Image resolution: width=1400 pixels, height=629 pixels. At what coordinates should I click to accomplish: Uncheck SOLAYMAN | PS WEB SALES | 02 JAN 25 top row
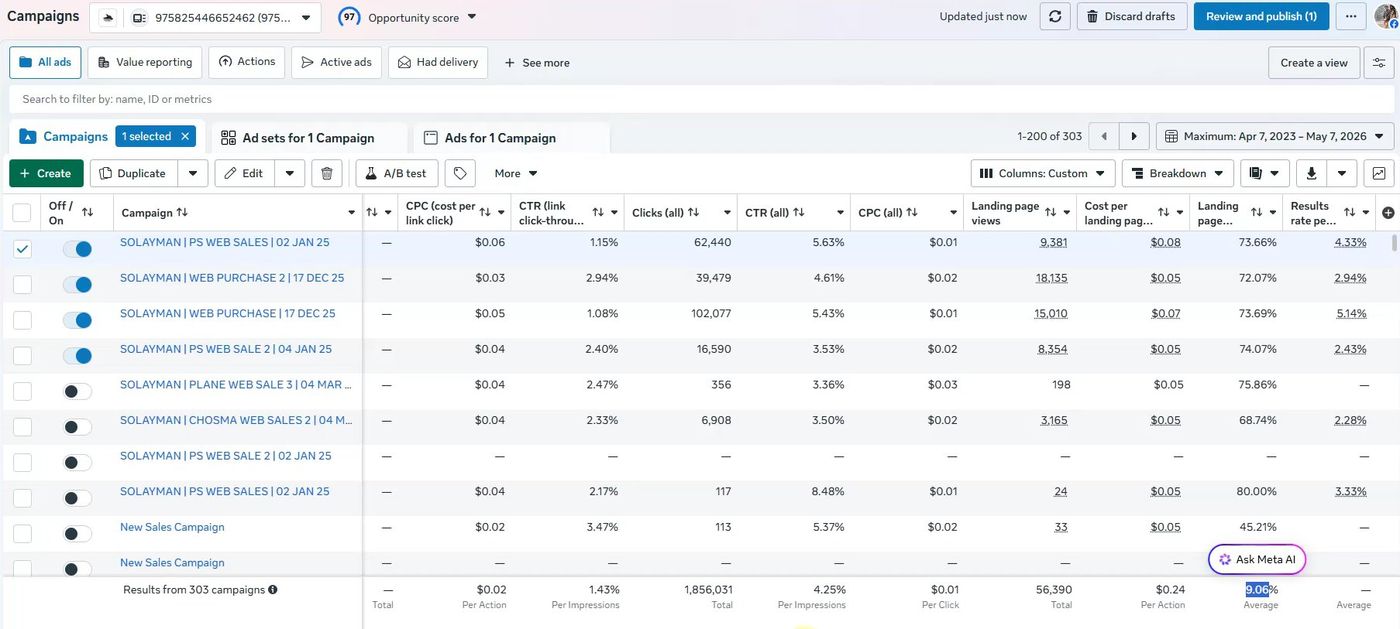(22, 249)
